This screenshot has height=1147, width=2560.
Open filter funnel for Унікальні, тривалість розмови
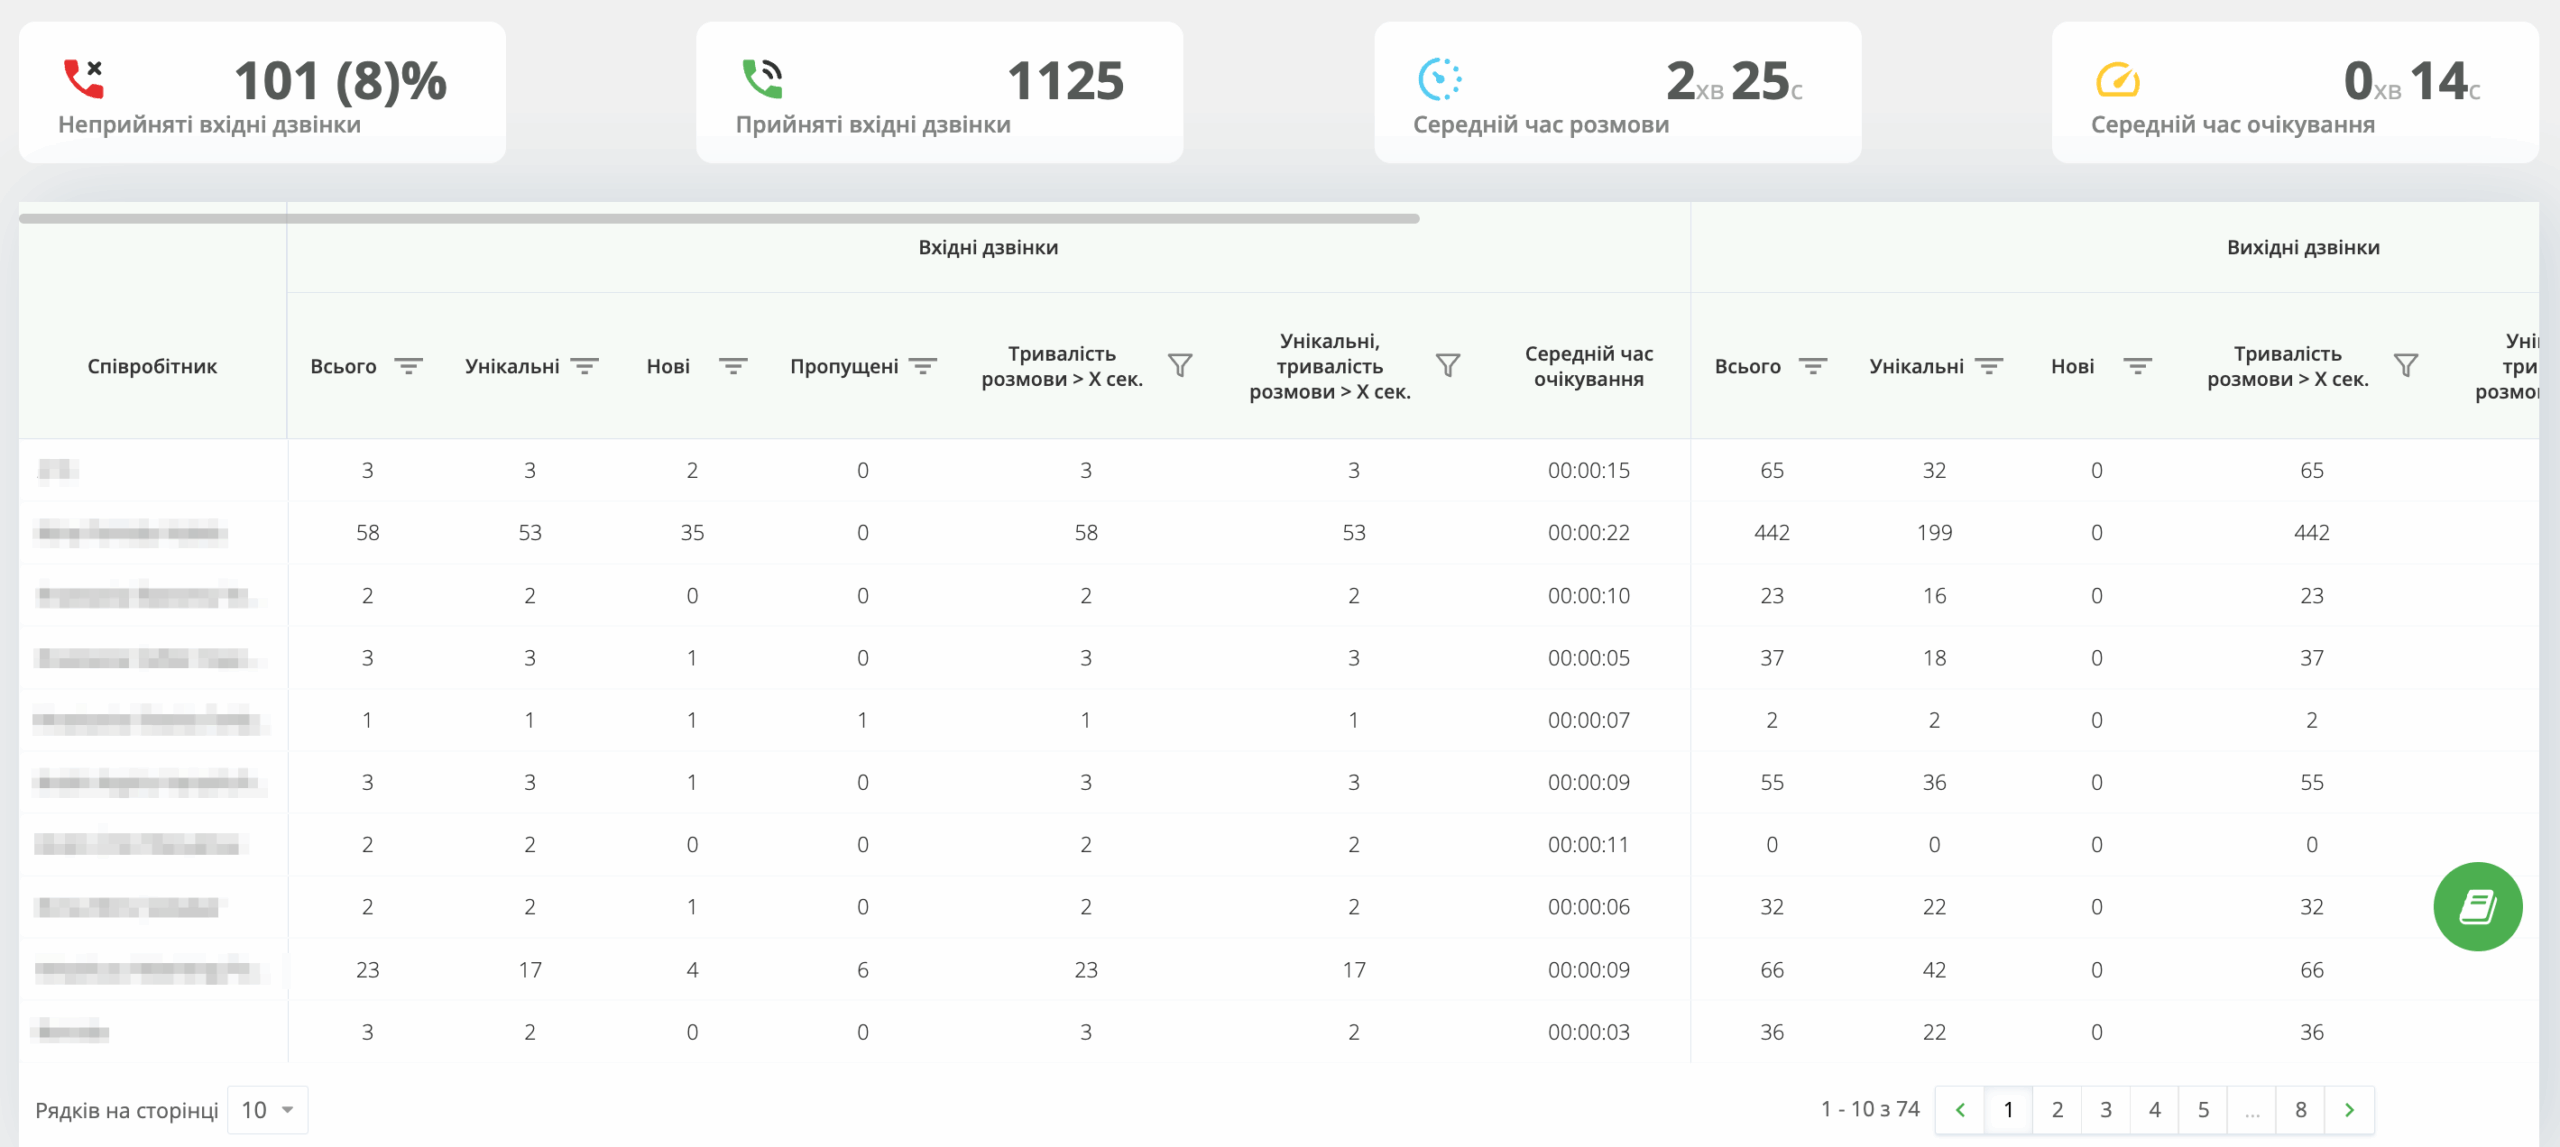1448,366
